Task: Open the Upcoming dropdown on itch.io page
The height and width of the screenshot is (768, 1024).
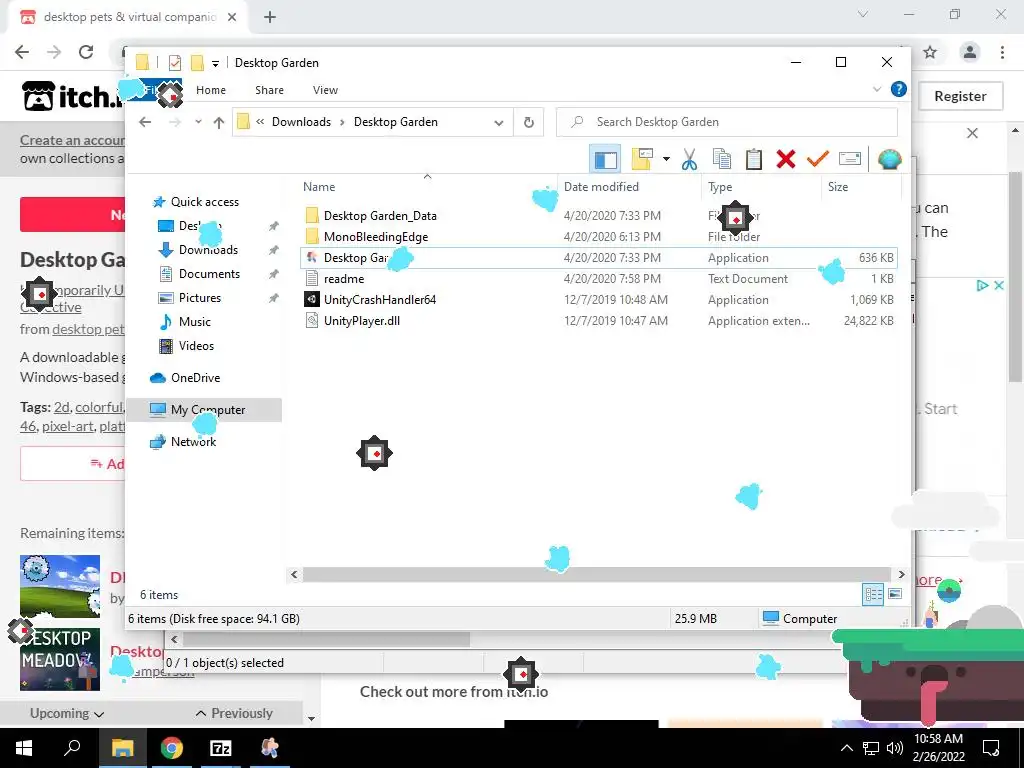Action: pyautogui.click(x=67, y=713)
